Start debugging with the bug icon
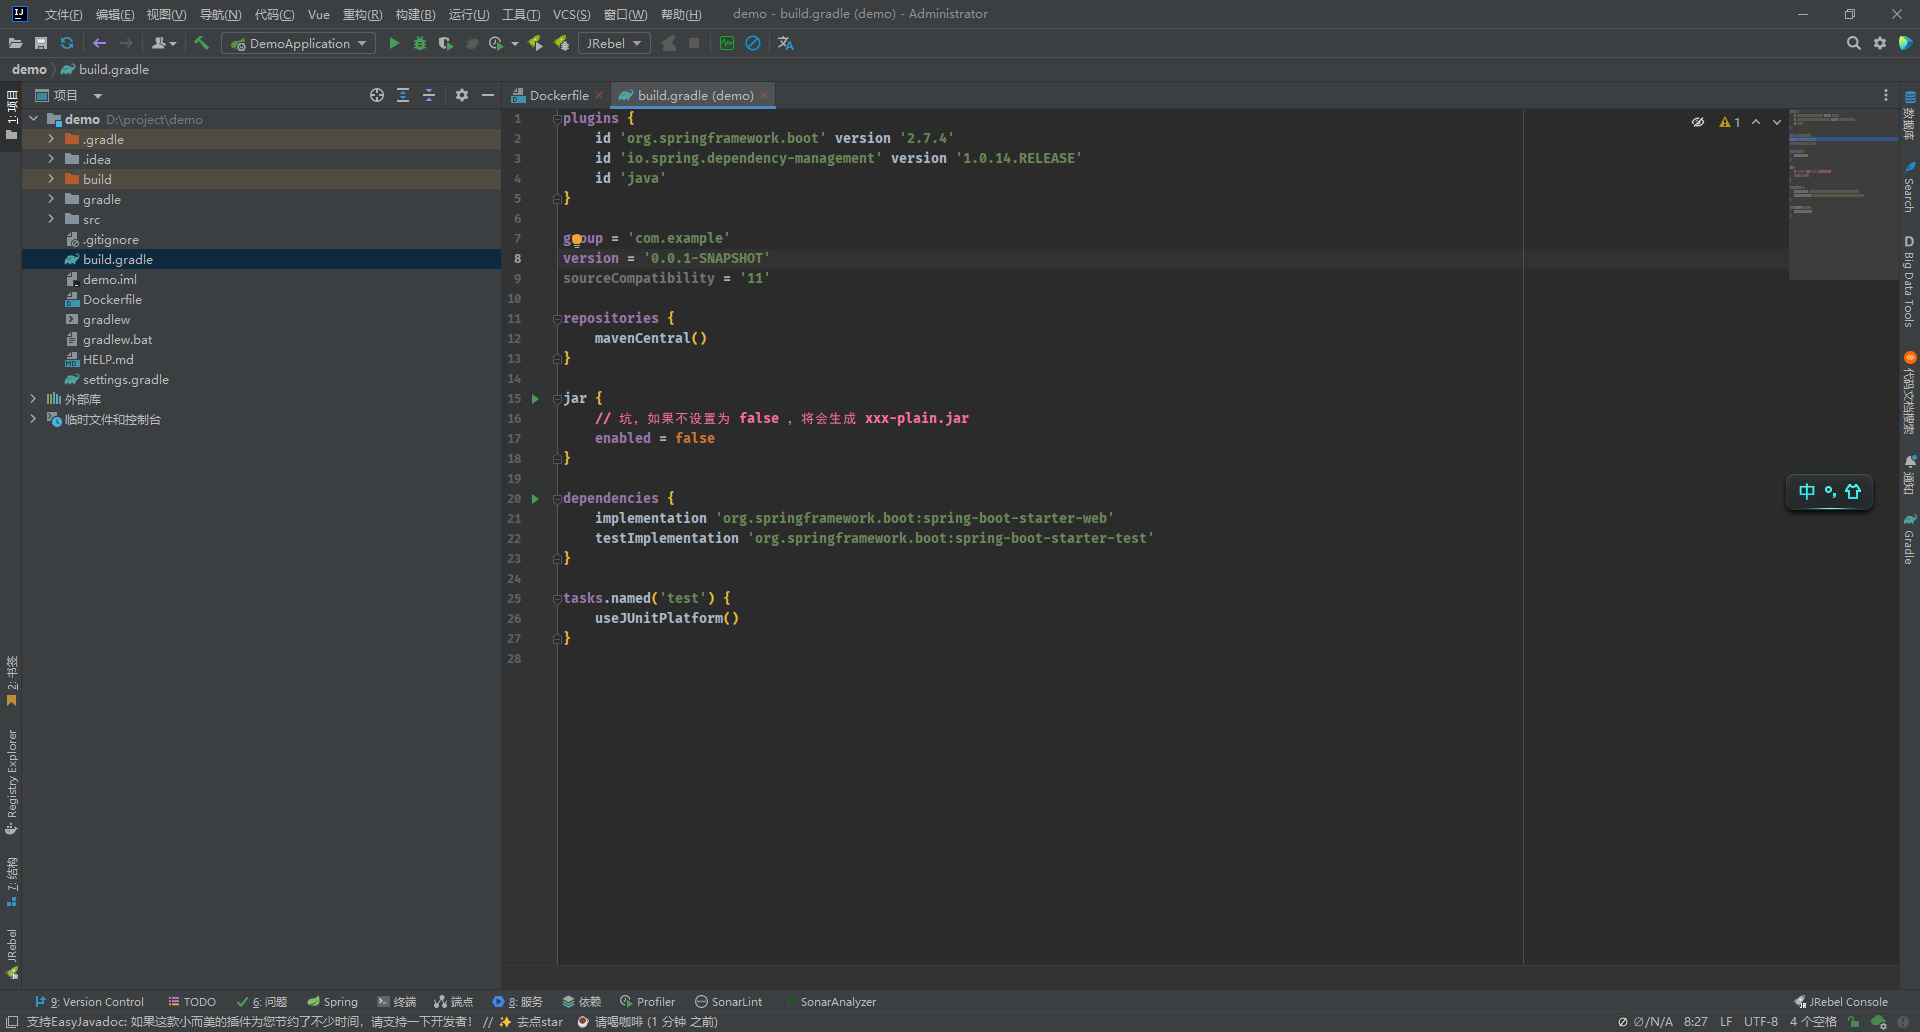This screenshot has height=1032, width=1920. point(420,43)
